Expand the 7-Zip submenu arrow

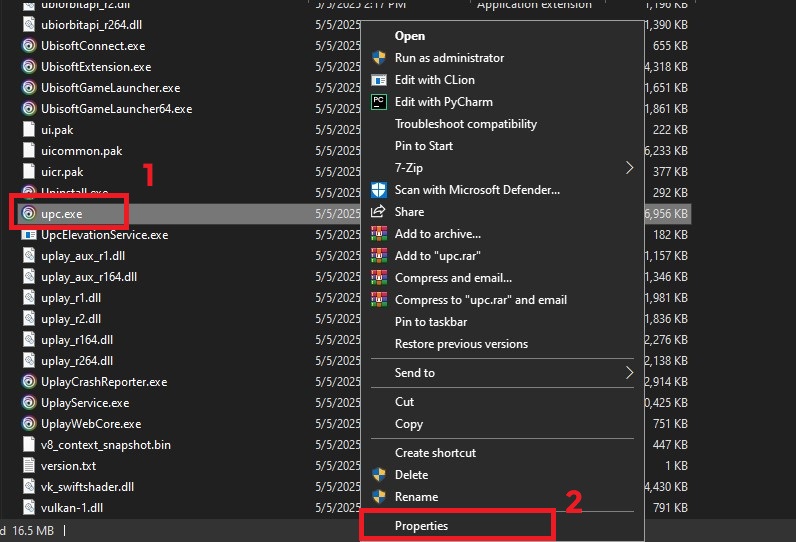629,168
